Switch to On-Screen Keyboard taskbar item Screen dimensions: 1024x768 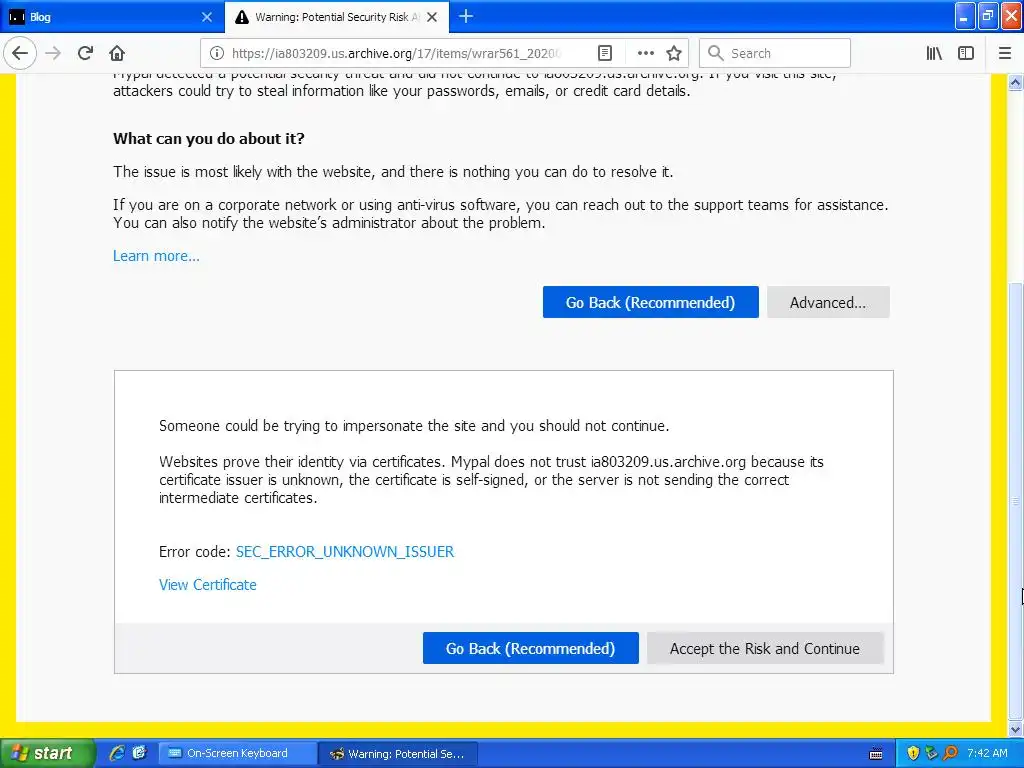click(237, 753)
